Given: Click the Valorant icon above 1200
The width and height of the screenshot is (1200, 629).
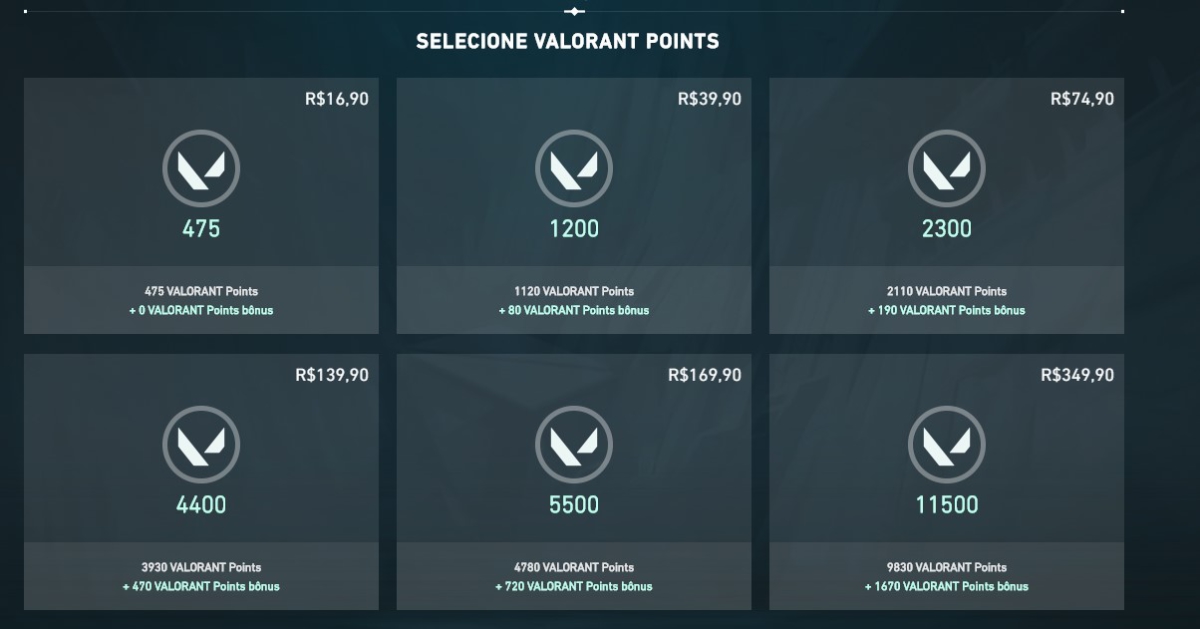Looking at the screenshot, I should [x=574, y=168].
